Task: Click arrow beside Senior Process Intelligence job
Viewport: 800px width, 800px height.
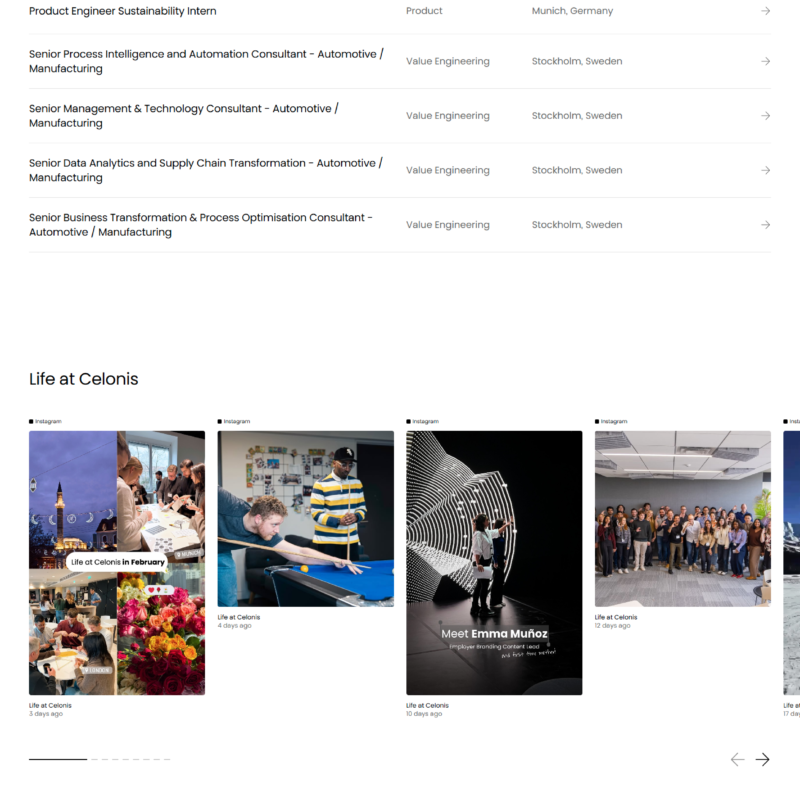Action: (x=765, y=61)
